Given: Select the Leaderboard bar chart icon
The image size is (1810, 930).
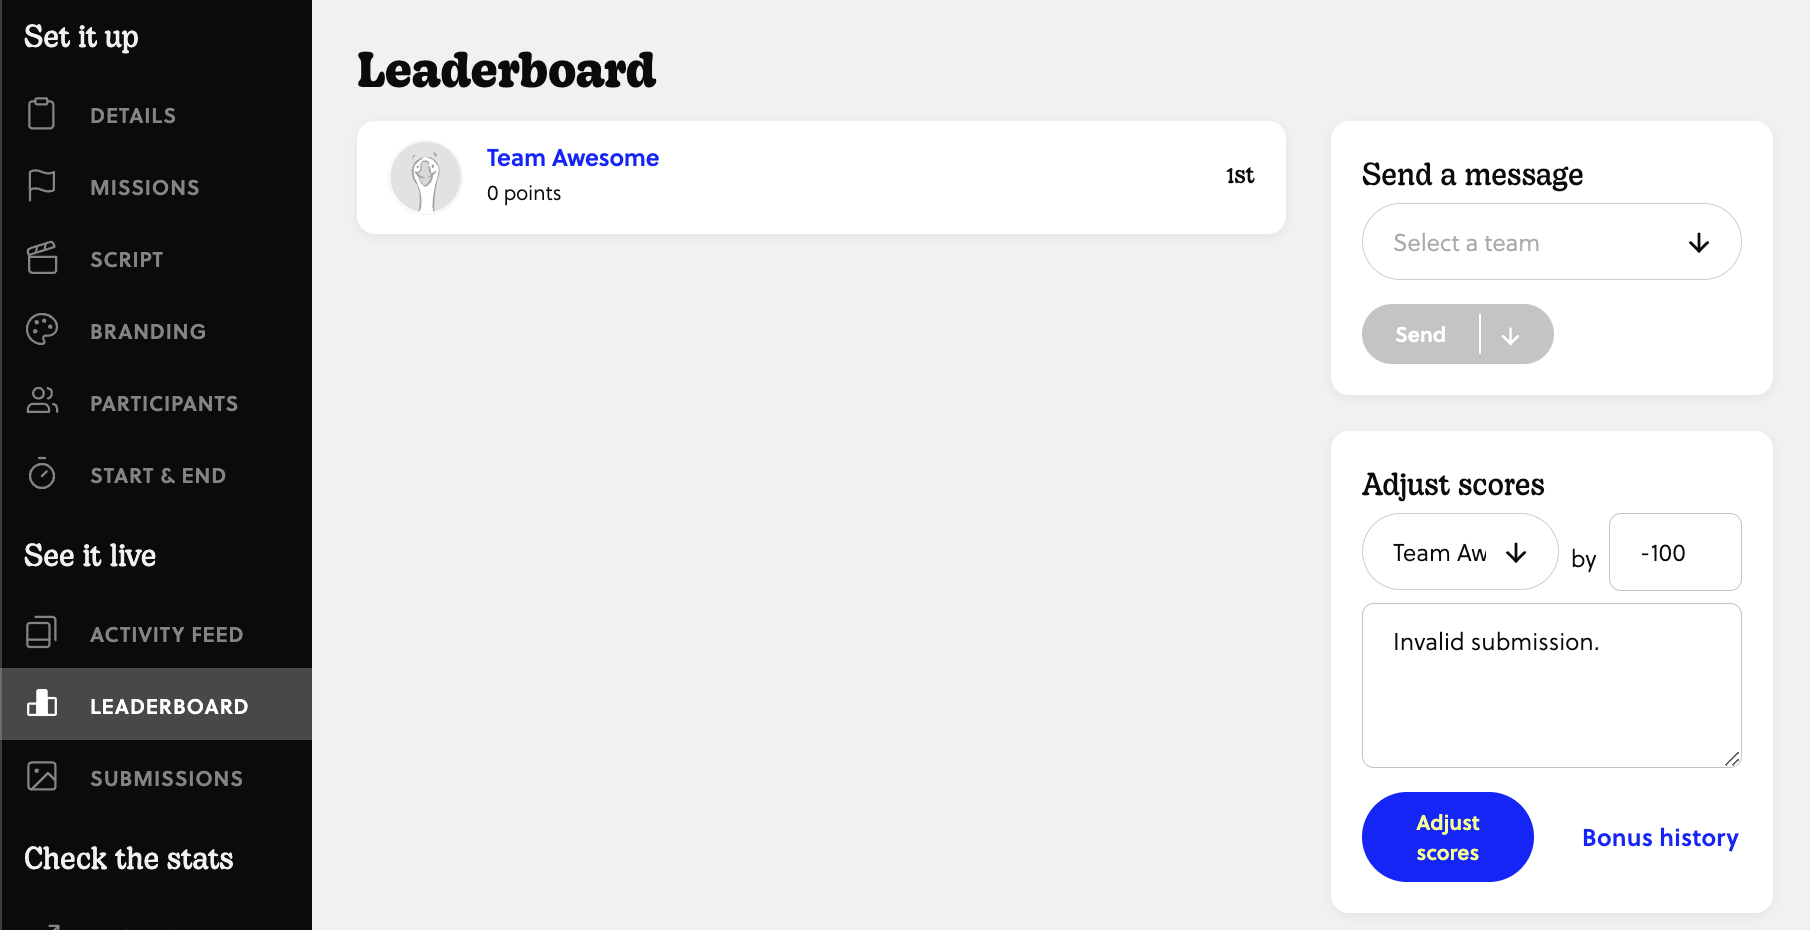Looking at the screenshot, I should (x=41, y=705).
